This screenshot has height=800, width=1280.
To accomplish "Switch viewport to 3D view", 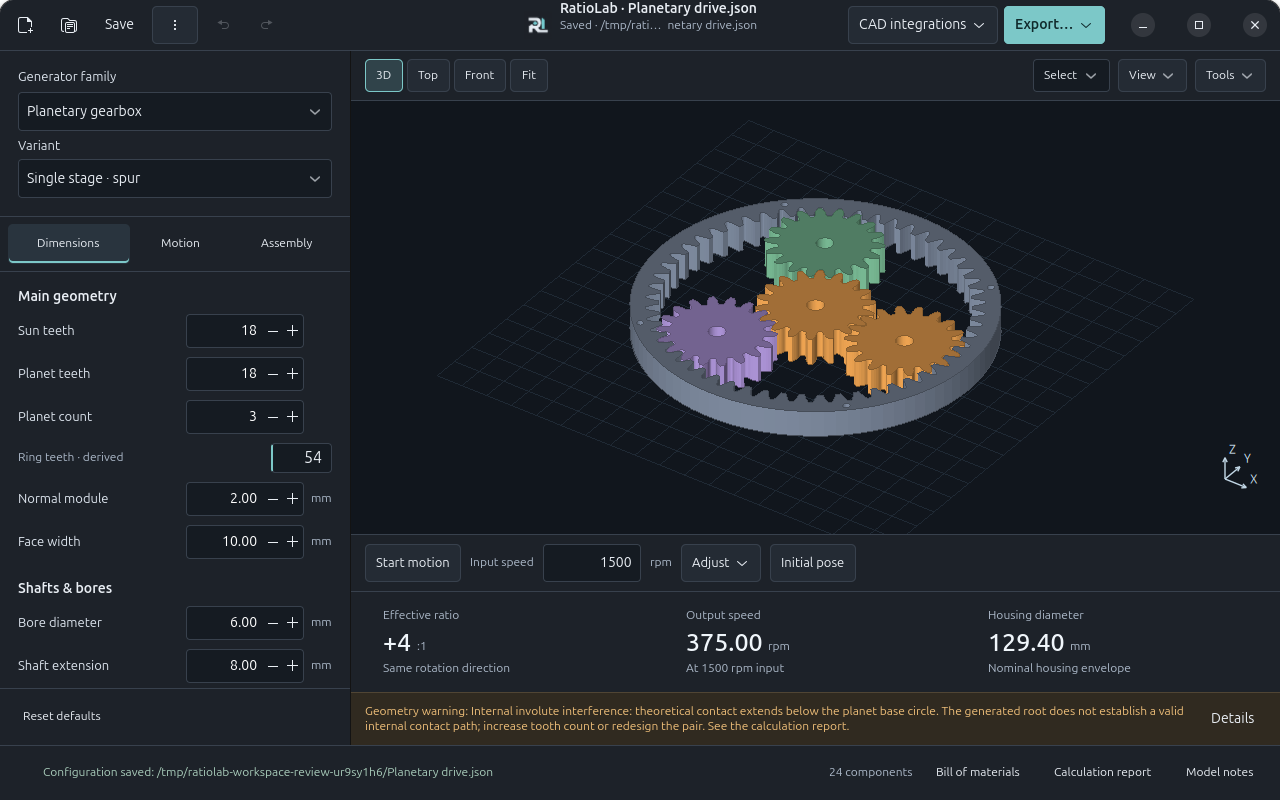I will [384, 75].
